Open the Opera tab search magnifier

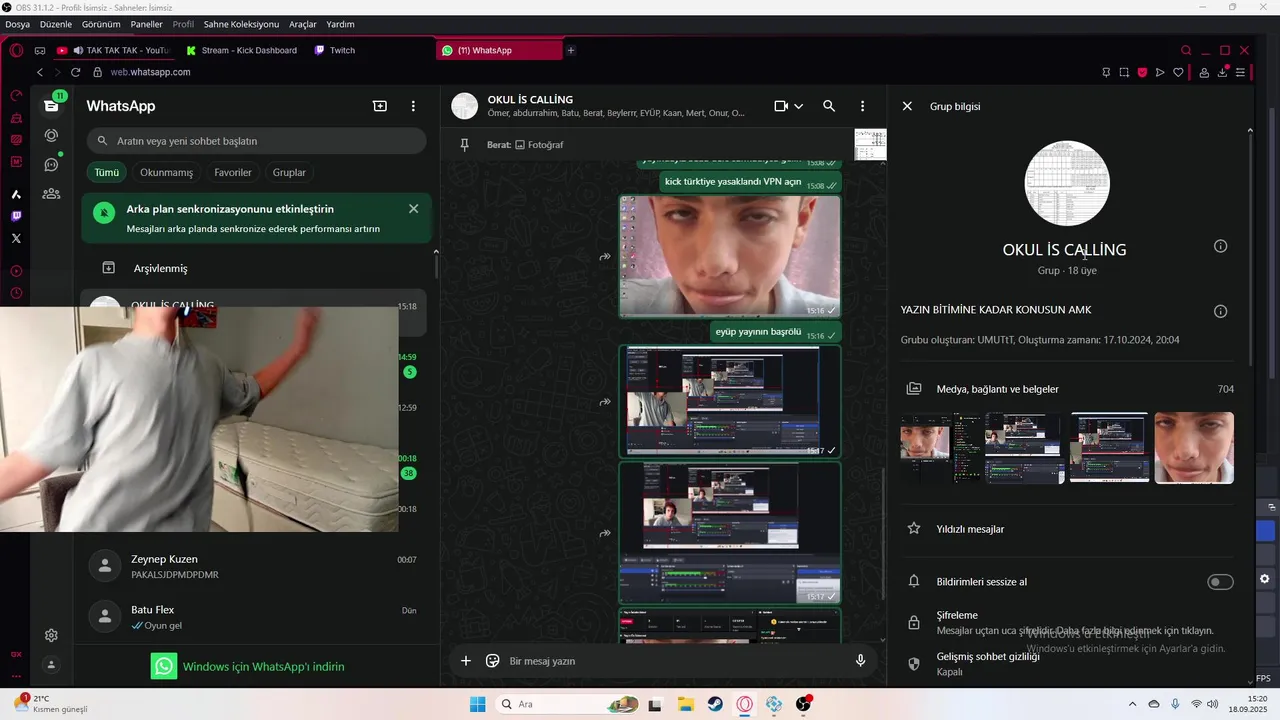[1186, 50]
